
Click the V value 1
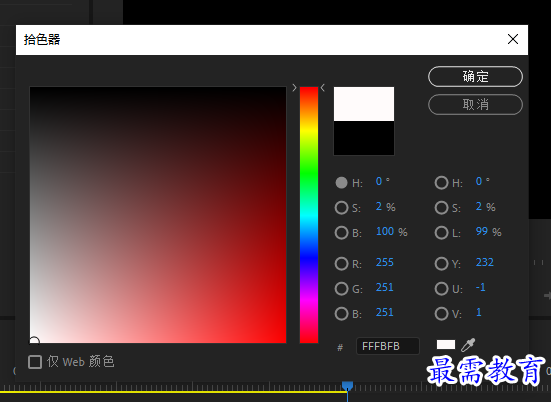point(479,312)
